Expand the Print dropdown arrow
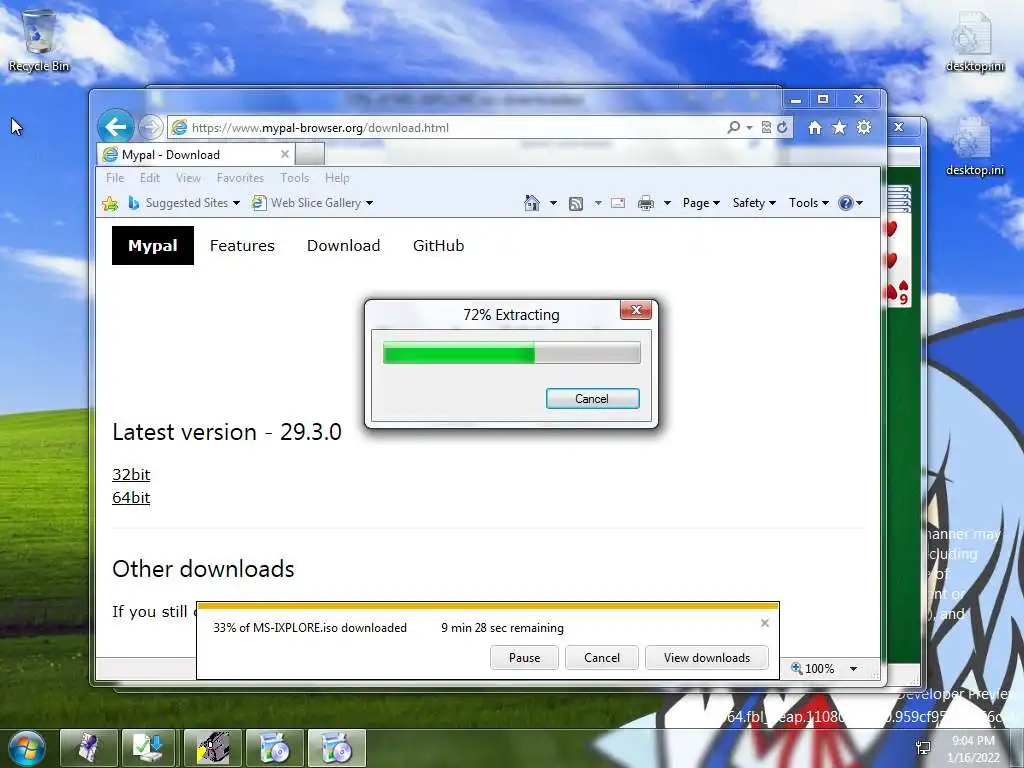1024x768 pixels. tap(667, 203)
